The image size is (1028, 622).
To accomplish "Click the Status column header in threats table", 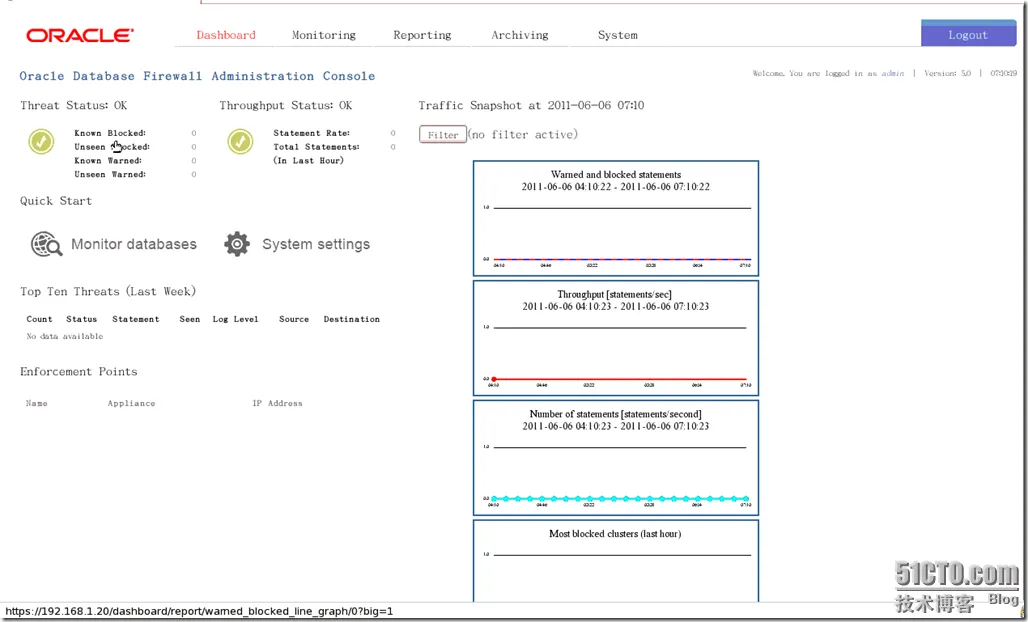I will [81, 319].
